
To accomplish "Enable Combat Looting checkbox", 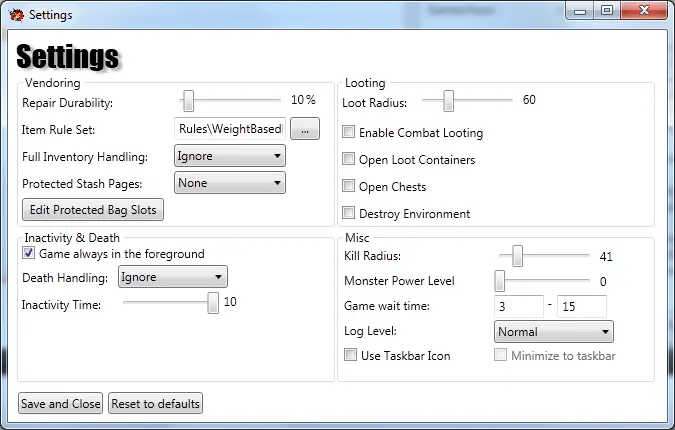I will point(349,132).
